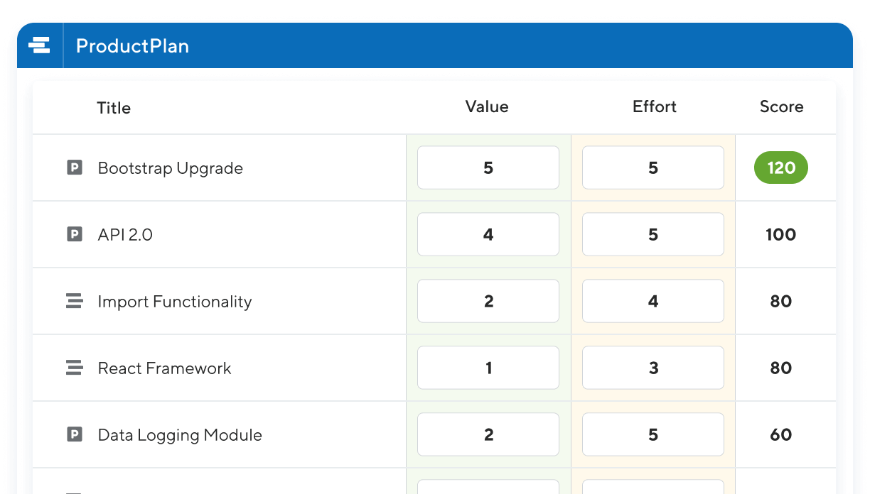
Task: Open the Bootstrap Upgrade title
Action: [x=170, y=168]
